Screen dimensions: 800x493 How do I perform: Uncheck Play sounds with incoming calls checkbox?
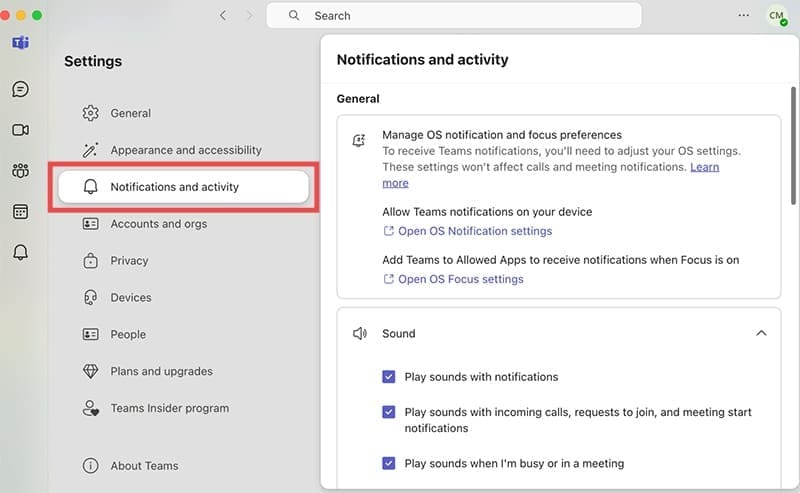[x=389, y=412]
